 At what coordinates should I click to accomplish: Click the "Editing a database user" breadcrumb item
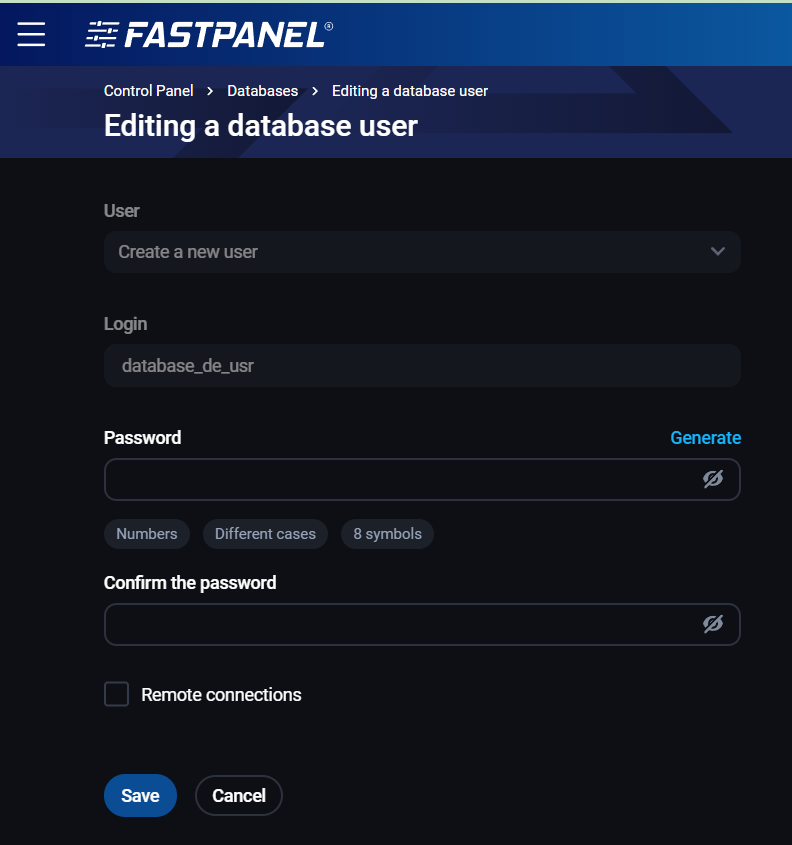(x=410, y=91)
